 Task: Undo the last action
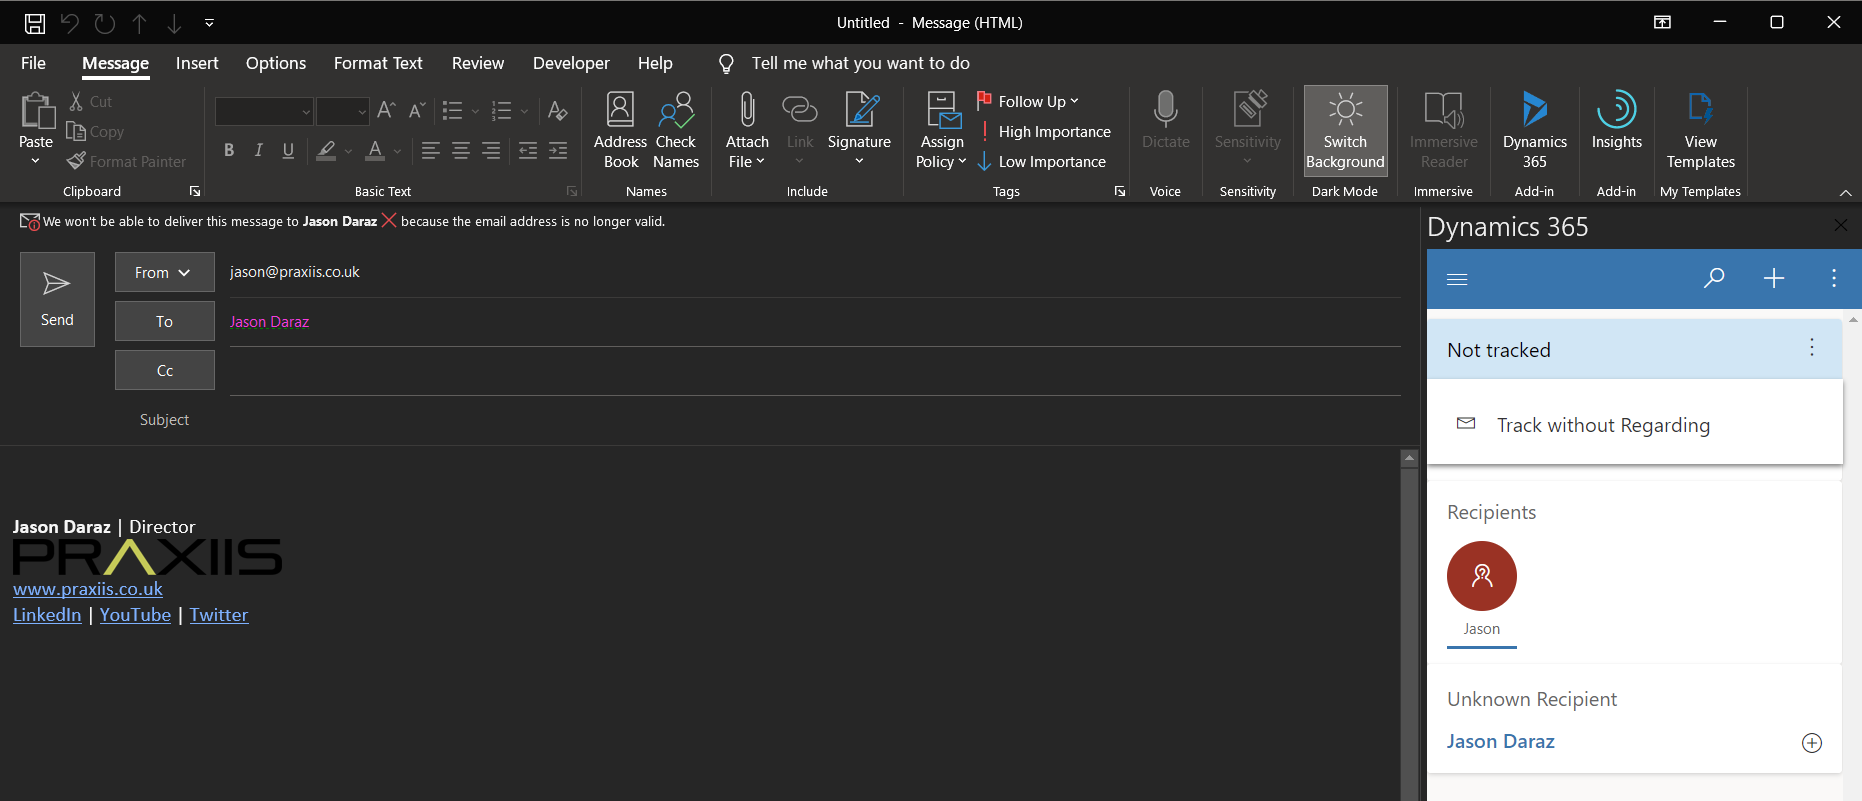click(x=69, y=23)
